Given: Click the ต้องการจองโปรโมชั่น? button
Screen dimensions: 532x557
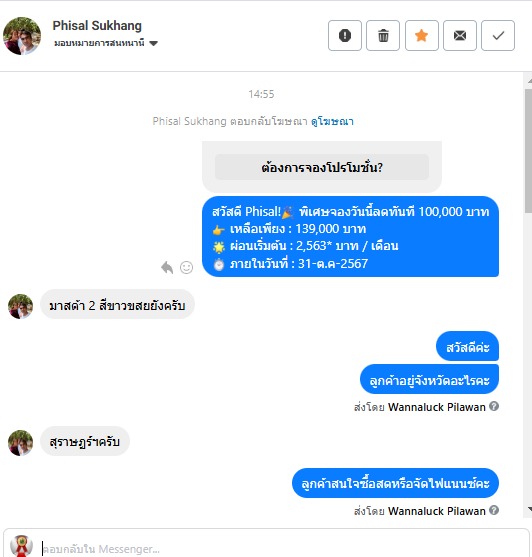Looking at the screenshot, I should pyautogui.click(x=322, y=167).
